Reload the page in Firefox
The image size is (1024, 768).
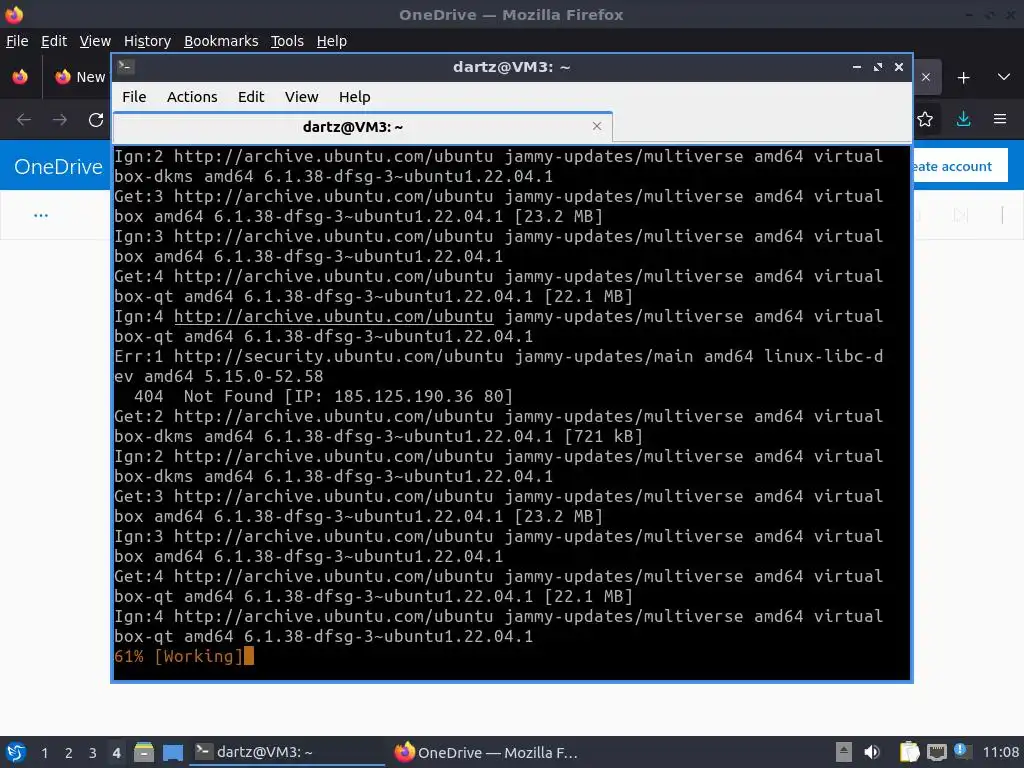coord(96,120)
